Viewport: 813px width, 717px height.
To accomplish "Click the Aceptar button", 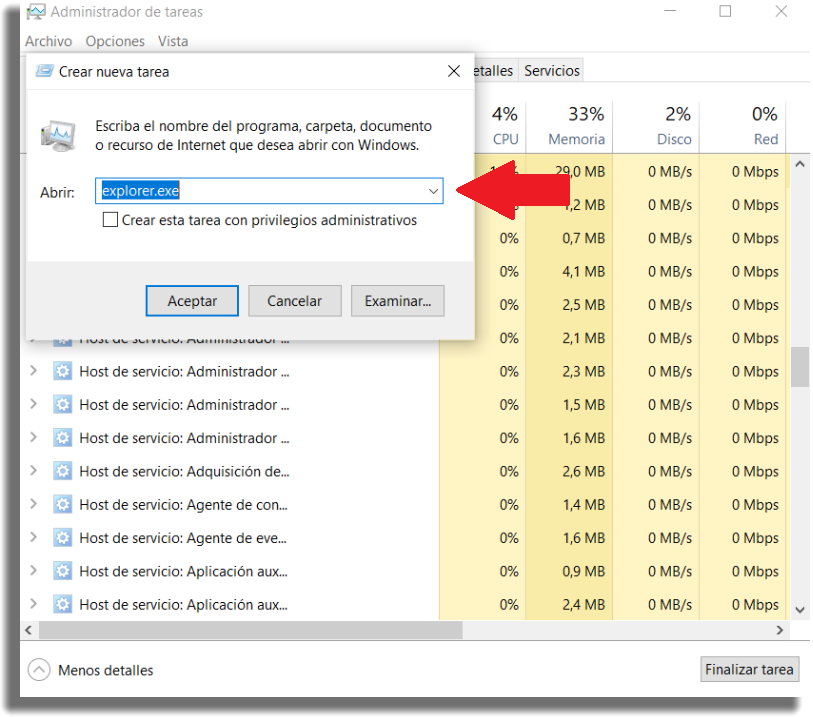I will click(x=192, y=301).
